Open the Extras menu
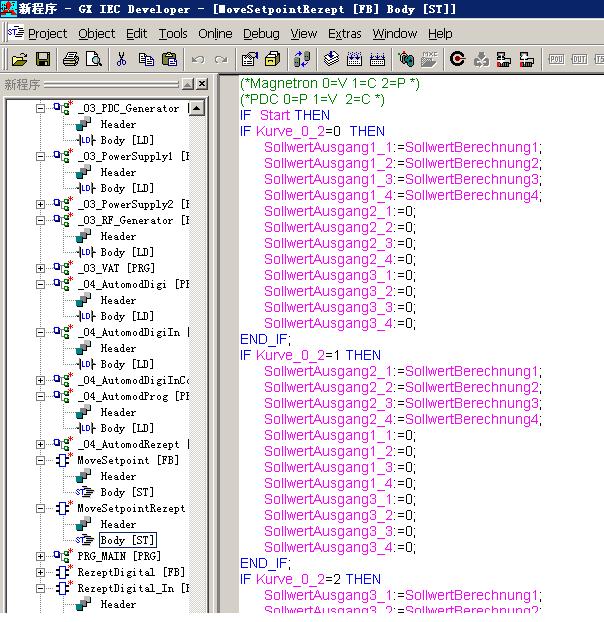604x622 pixels. (x=345, y=33)
